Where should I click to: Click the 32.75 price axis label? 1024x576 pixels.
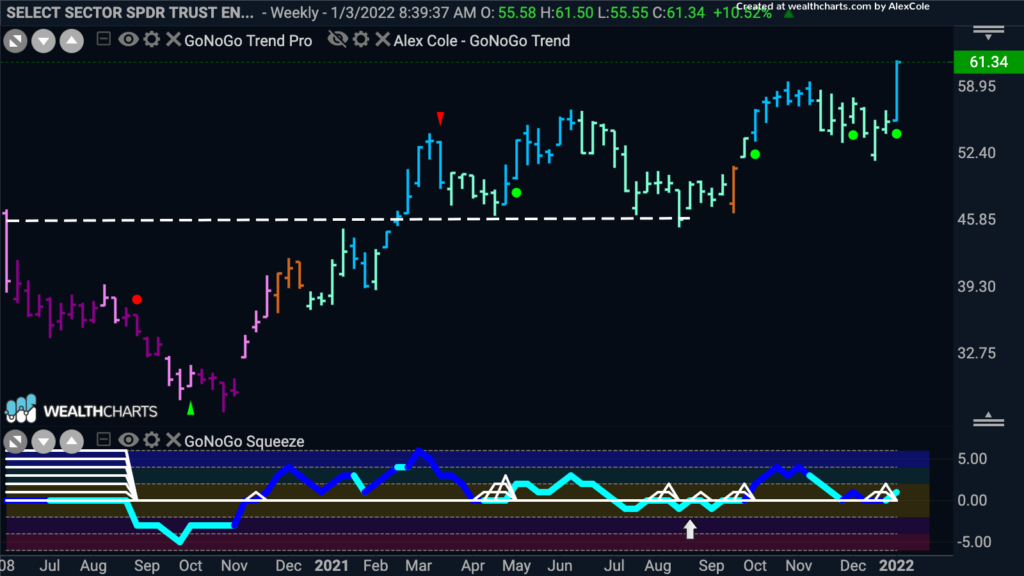pyautogui.click(x=976, y=353)
